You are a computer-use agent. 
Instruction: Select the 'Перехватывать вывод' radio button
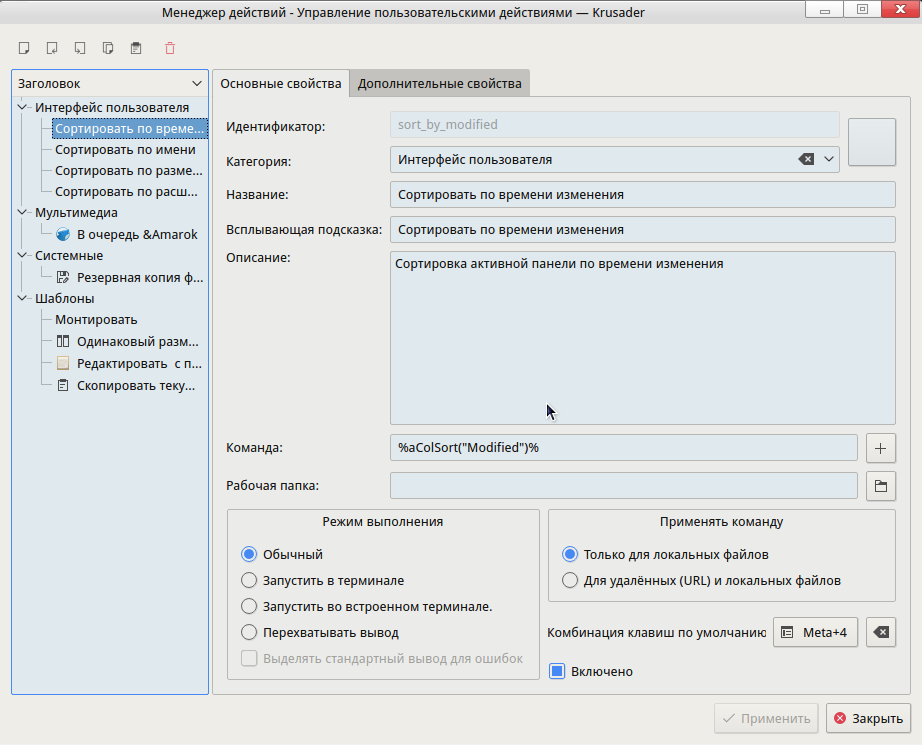tap(249, 632)
